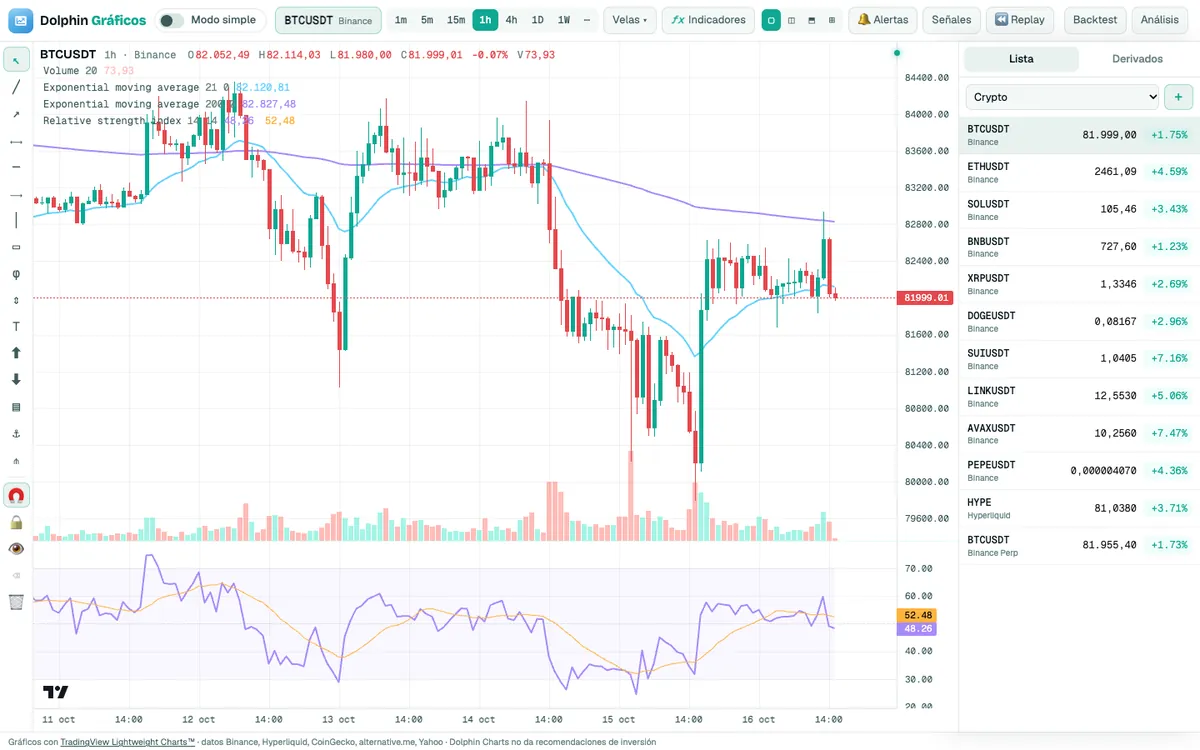Viewport: 1200px width, 750px height.
Task: Switch to the Derivados tab
Action: pos(1137,59)
